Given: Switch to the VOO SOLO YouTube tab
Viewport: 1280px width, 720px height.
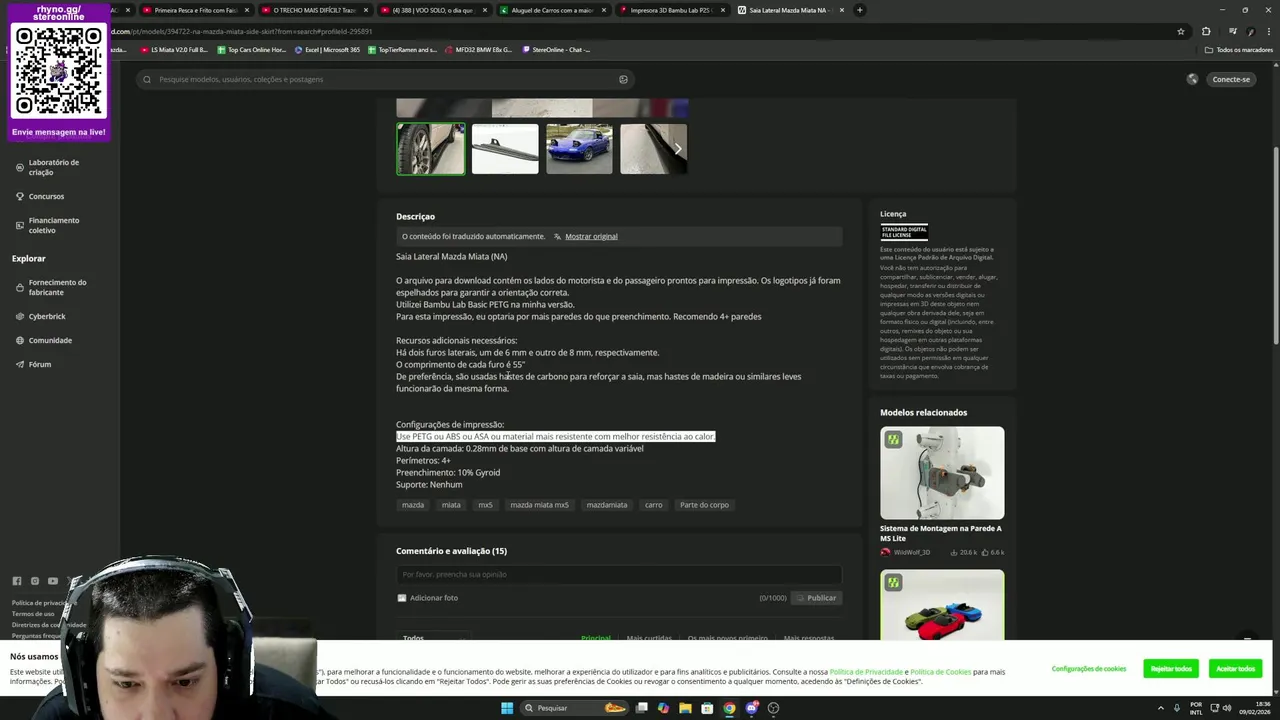Looking at the screenshot, I should [x=433, y=10].
